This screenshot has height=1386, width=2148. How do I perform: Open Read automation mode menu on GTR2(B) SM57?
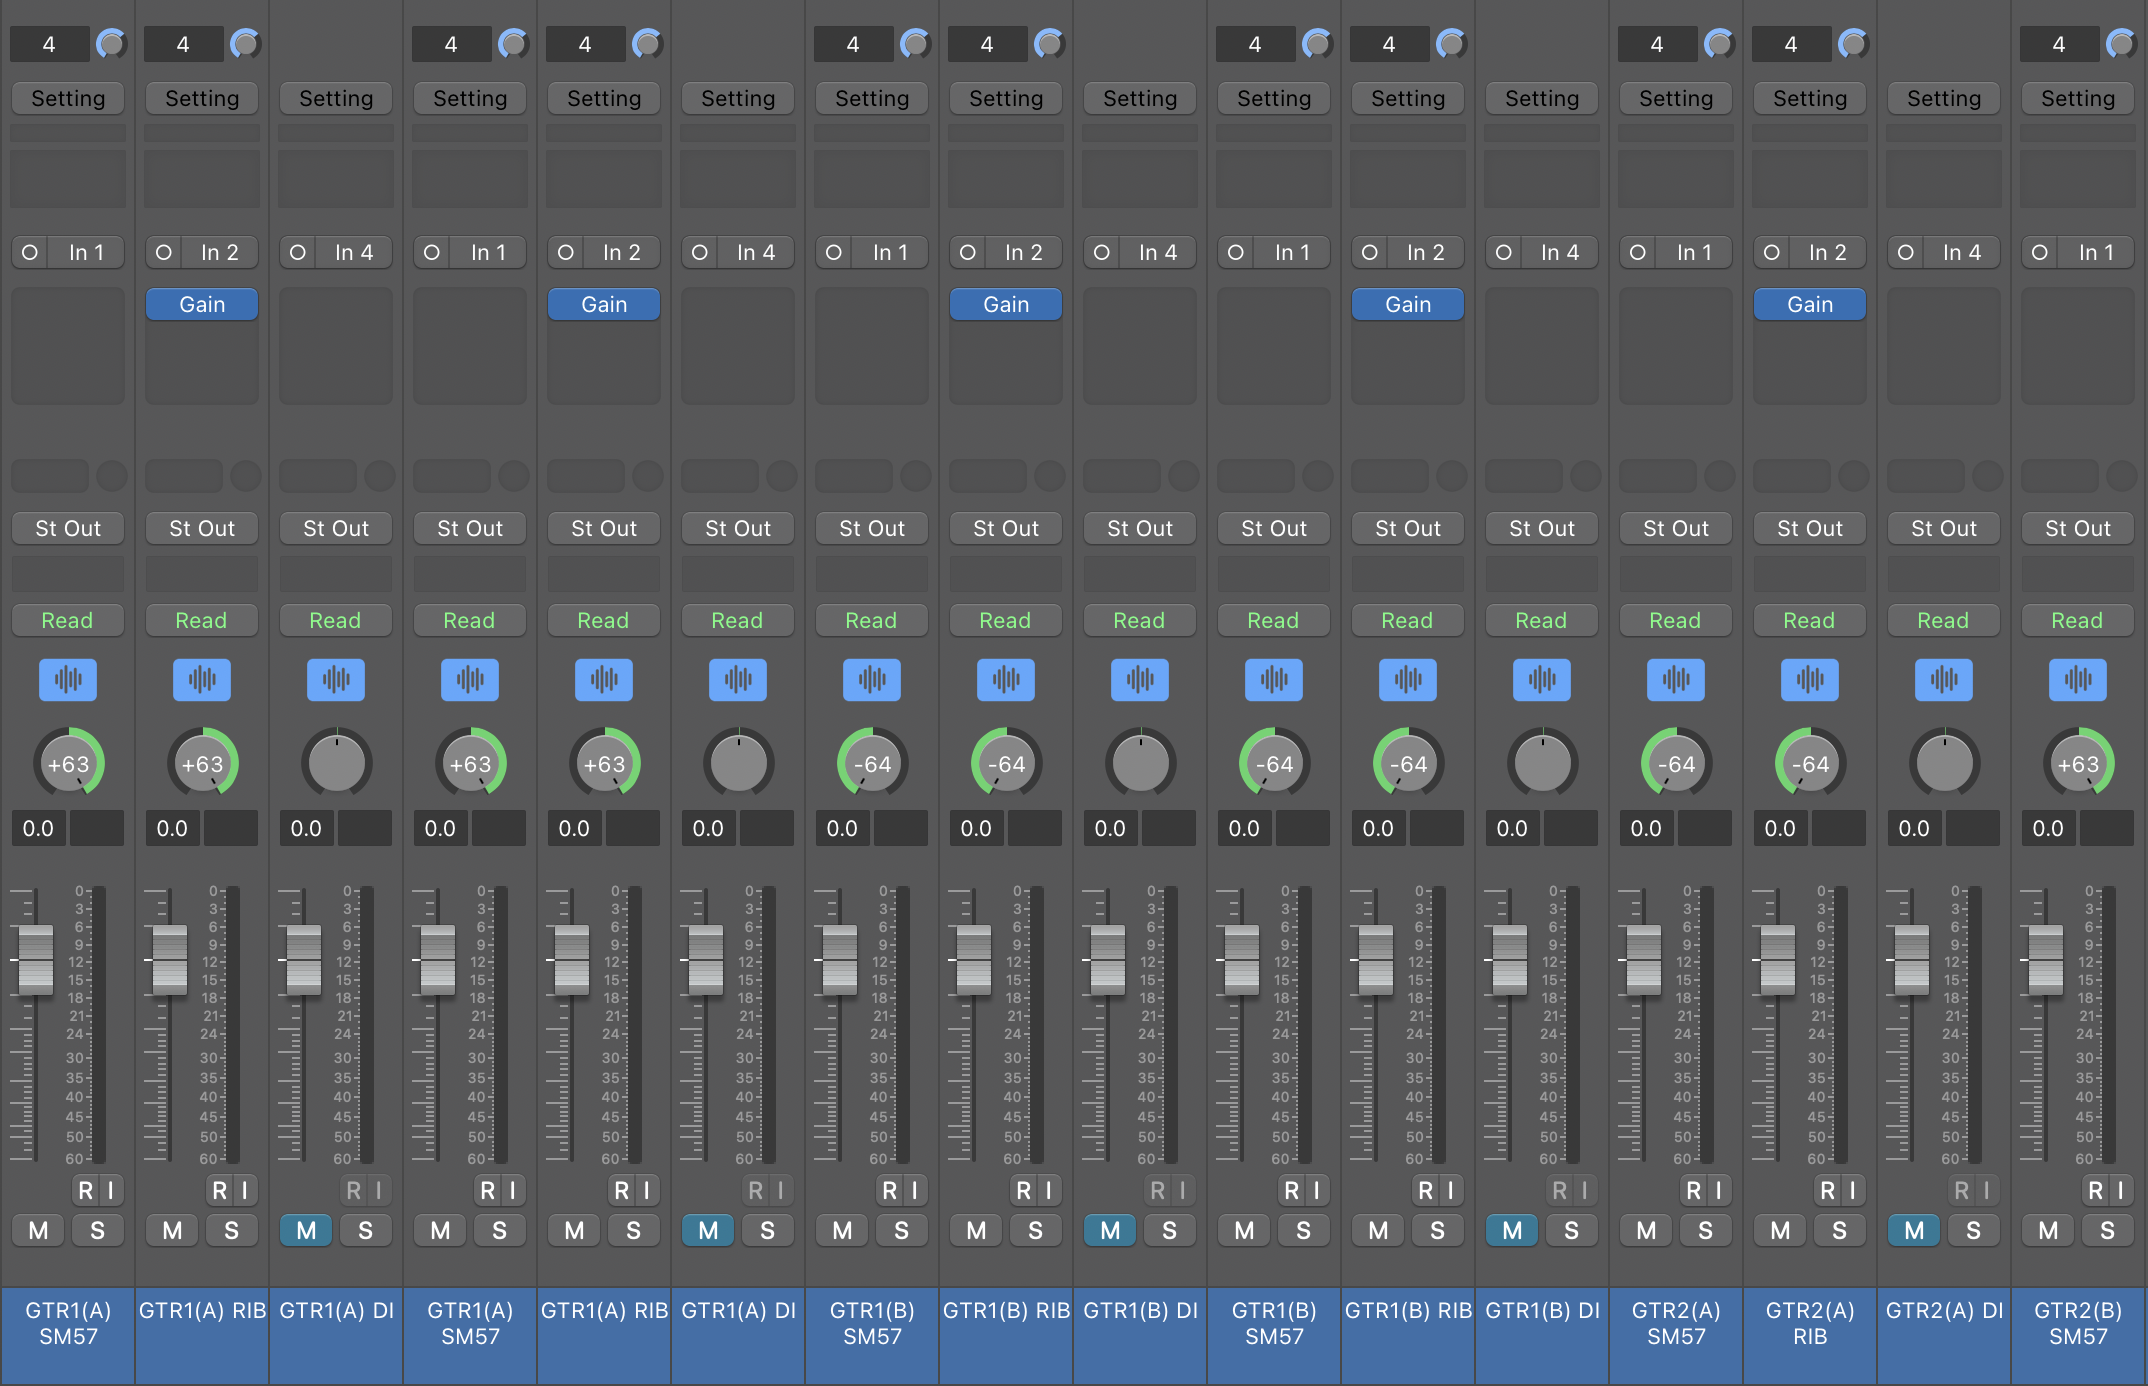tap(2077, 620)
